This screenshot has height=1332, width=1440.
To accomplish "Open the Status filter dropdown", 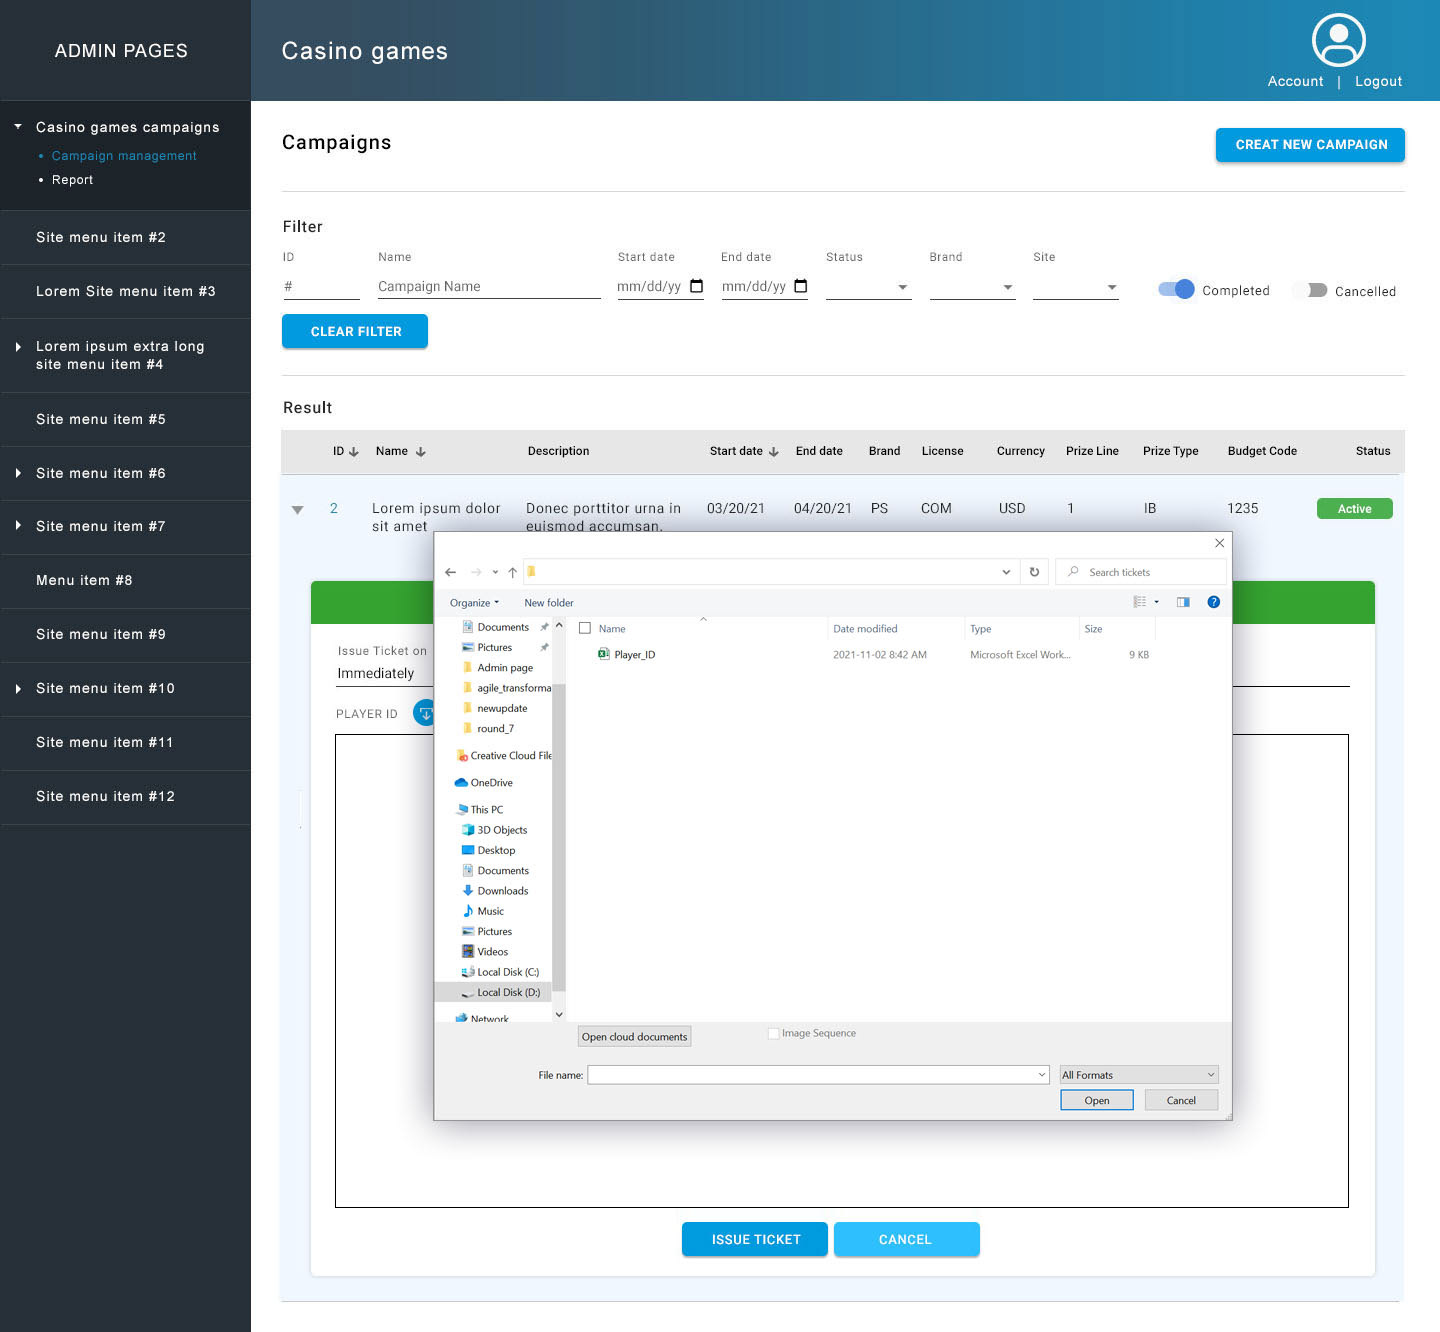I will click(x=868, y=287).
